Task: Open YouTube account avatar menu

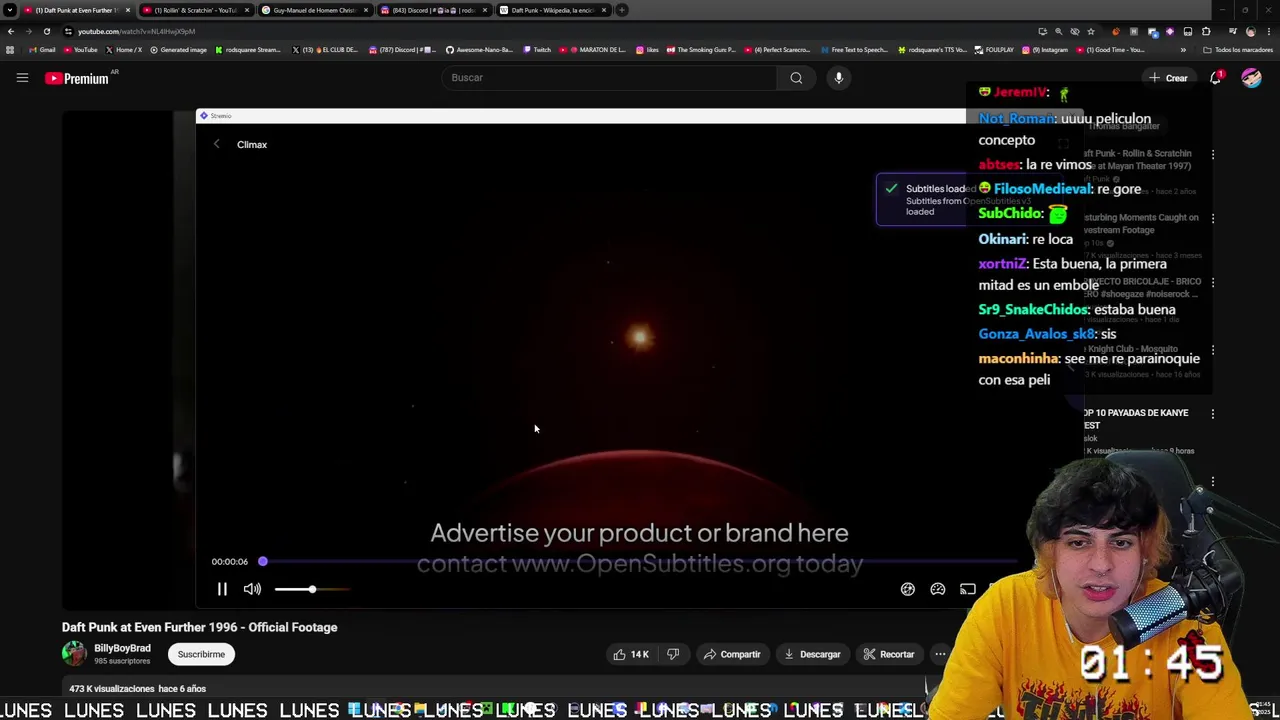Action: (x=1251, y=78)
